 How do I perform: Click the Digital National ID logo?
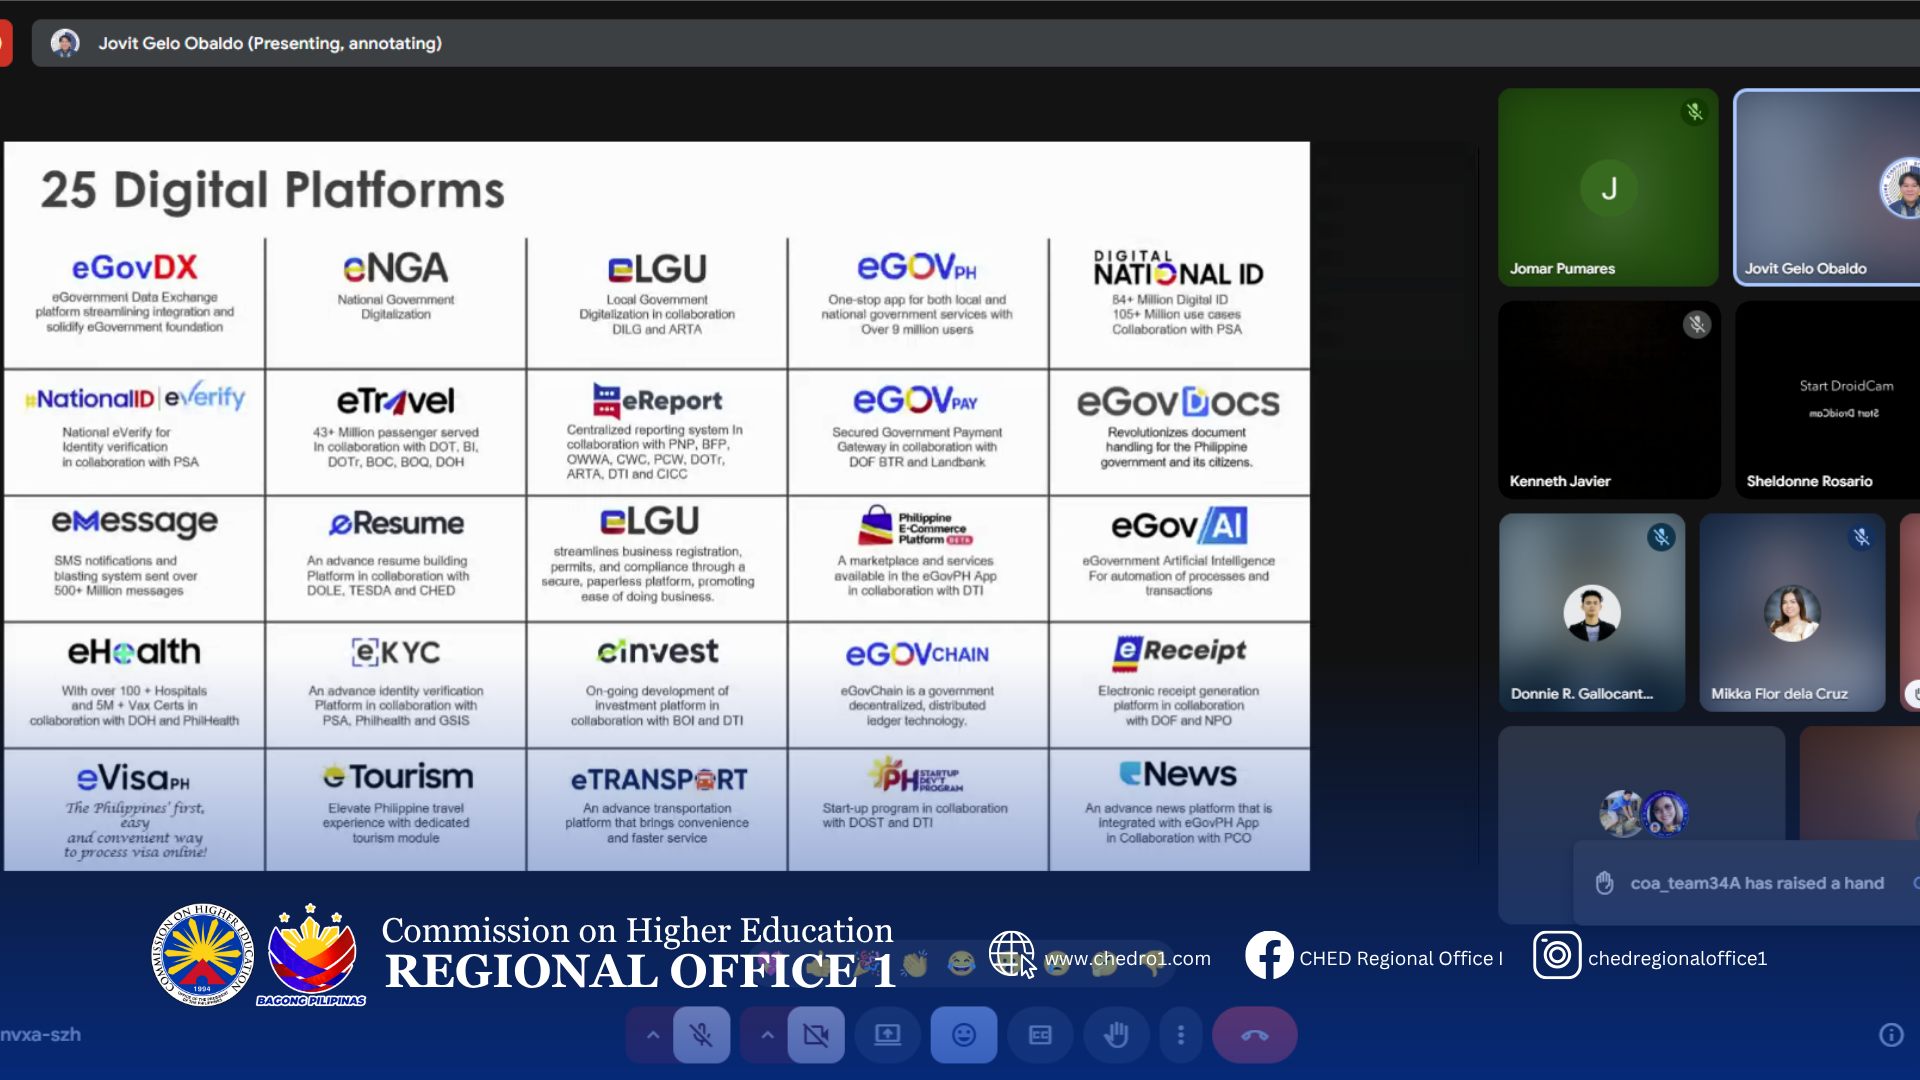[x=1177, y=268]
